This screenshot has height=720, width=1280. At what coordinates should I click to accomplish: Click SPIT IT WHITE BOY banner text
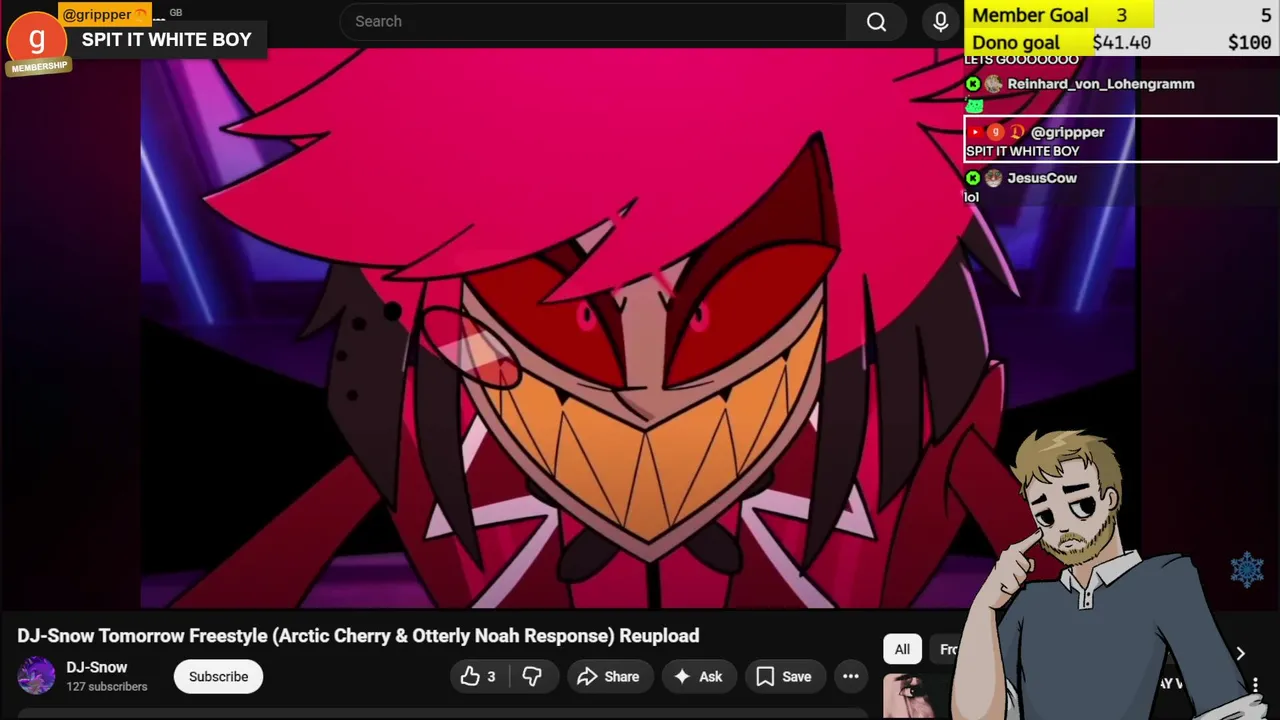(166, 40)
